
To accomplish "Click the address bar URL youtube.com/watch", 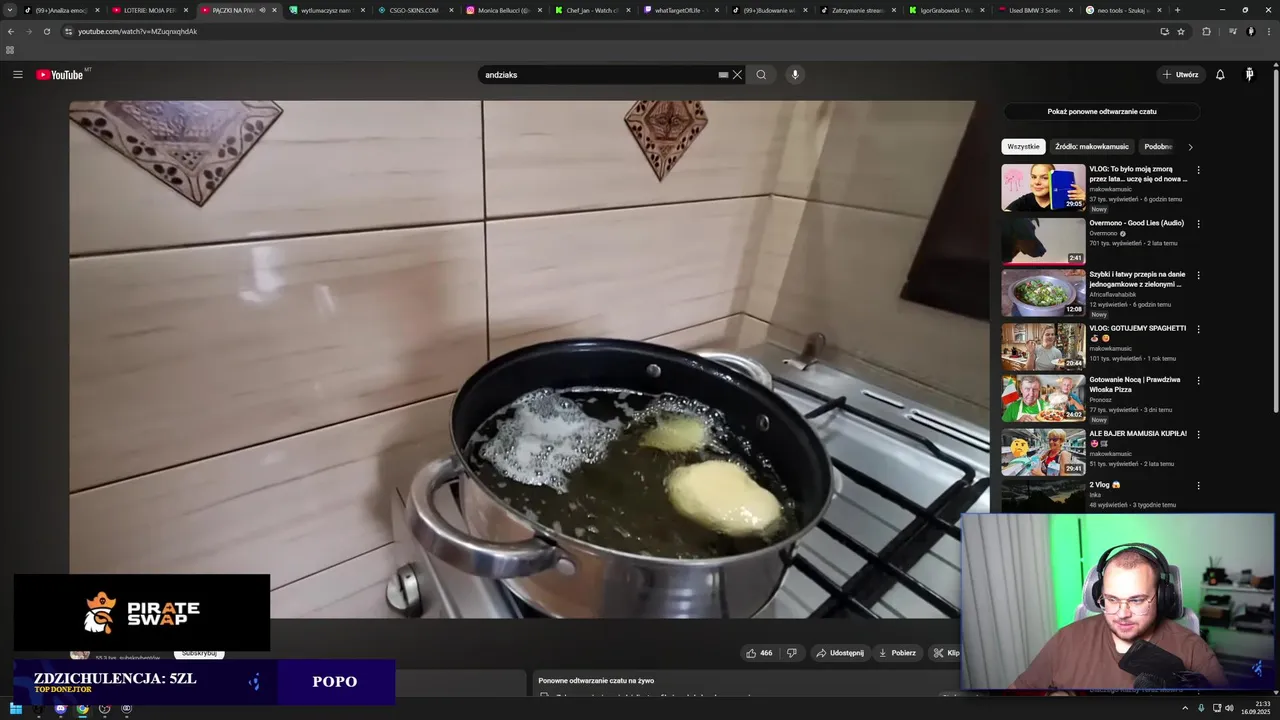I will pos(138,31).
